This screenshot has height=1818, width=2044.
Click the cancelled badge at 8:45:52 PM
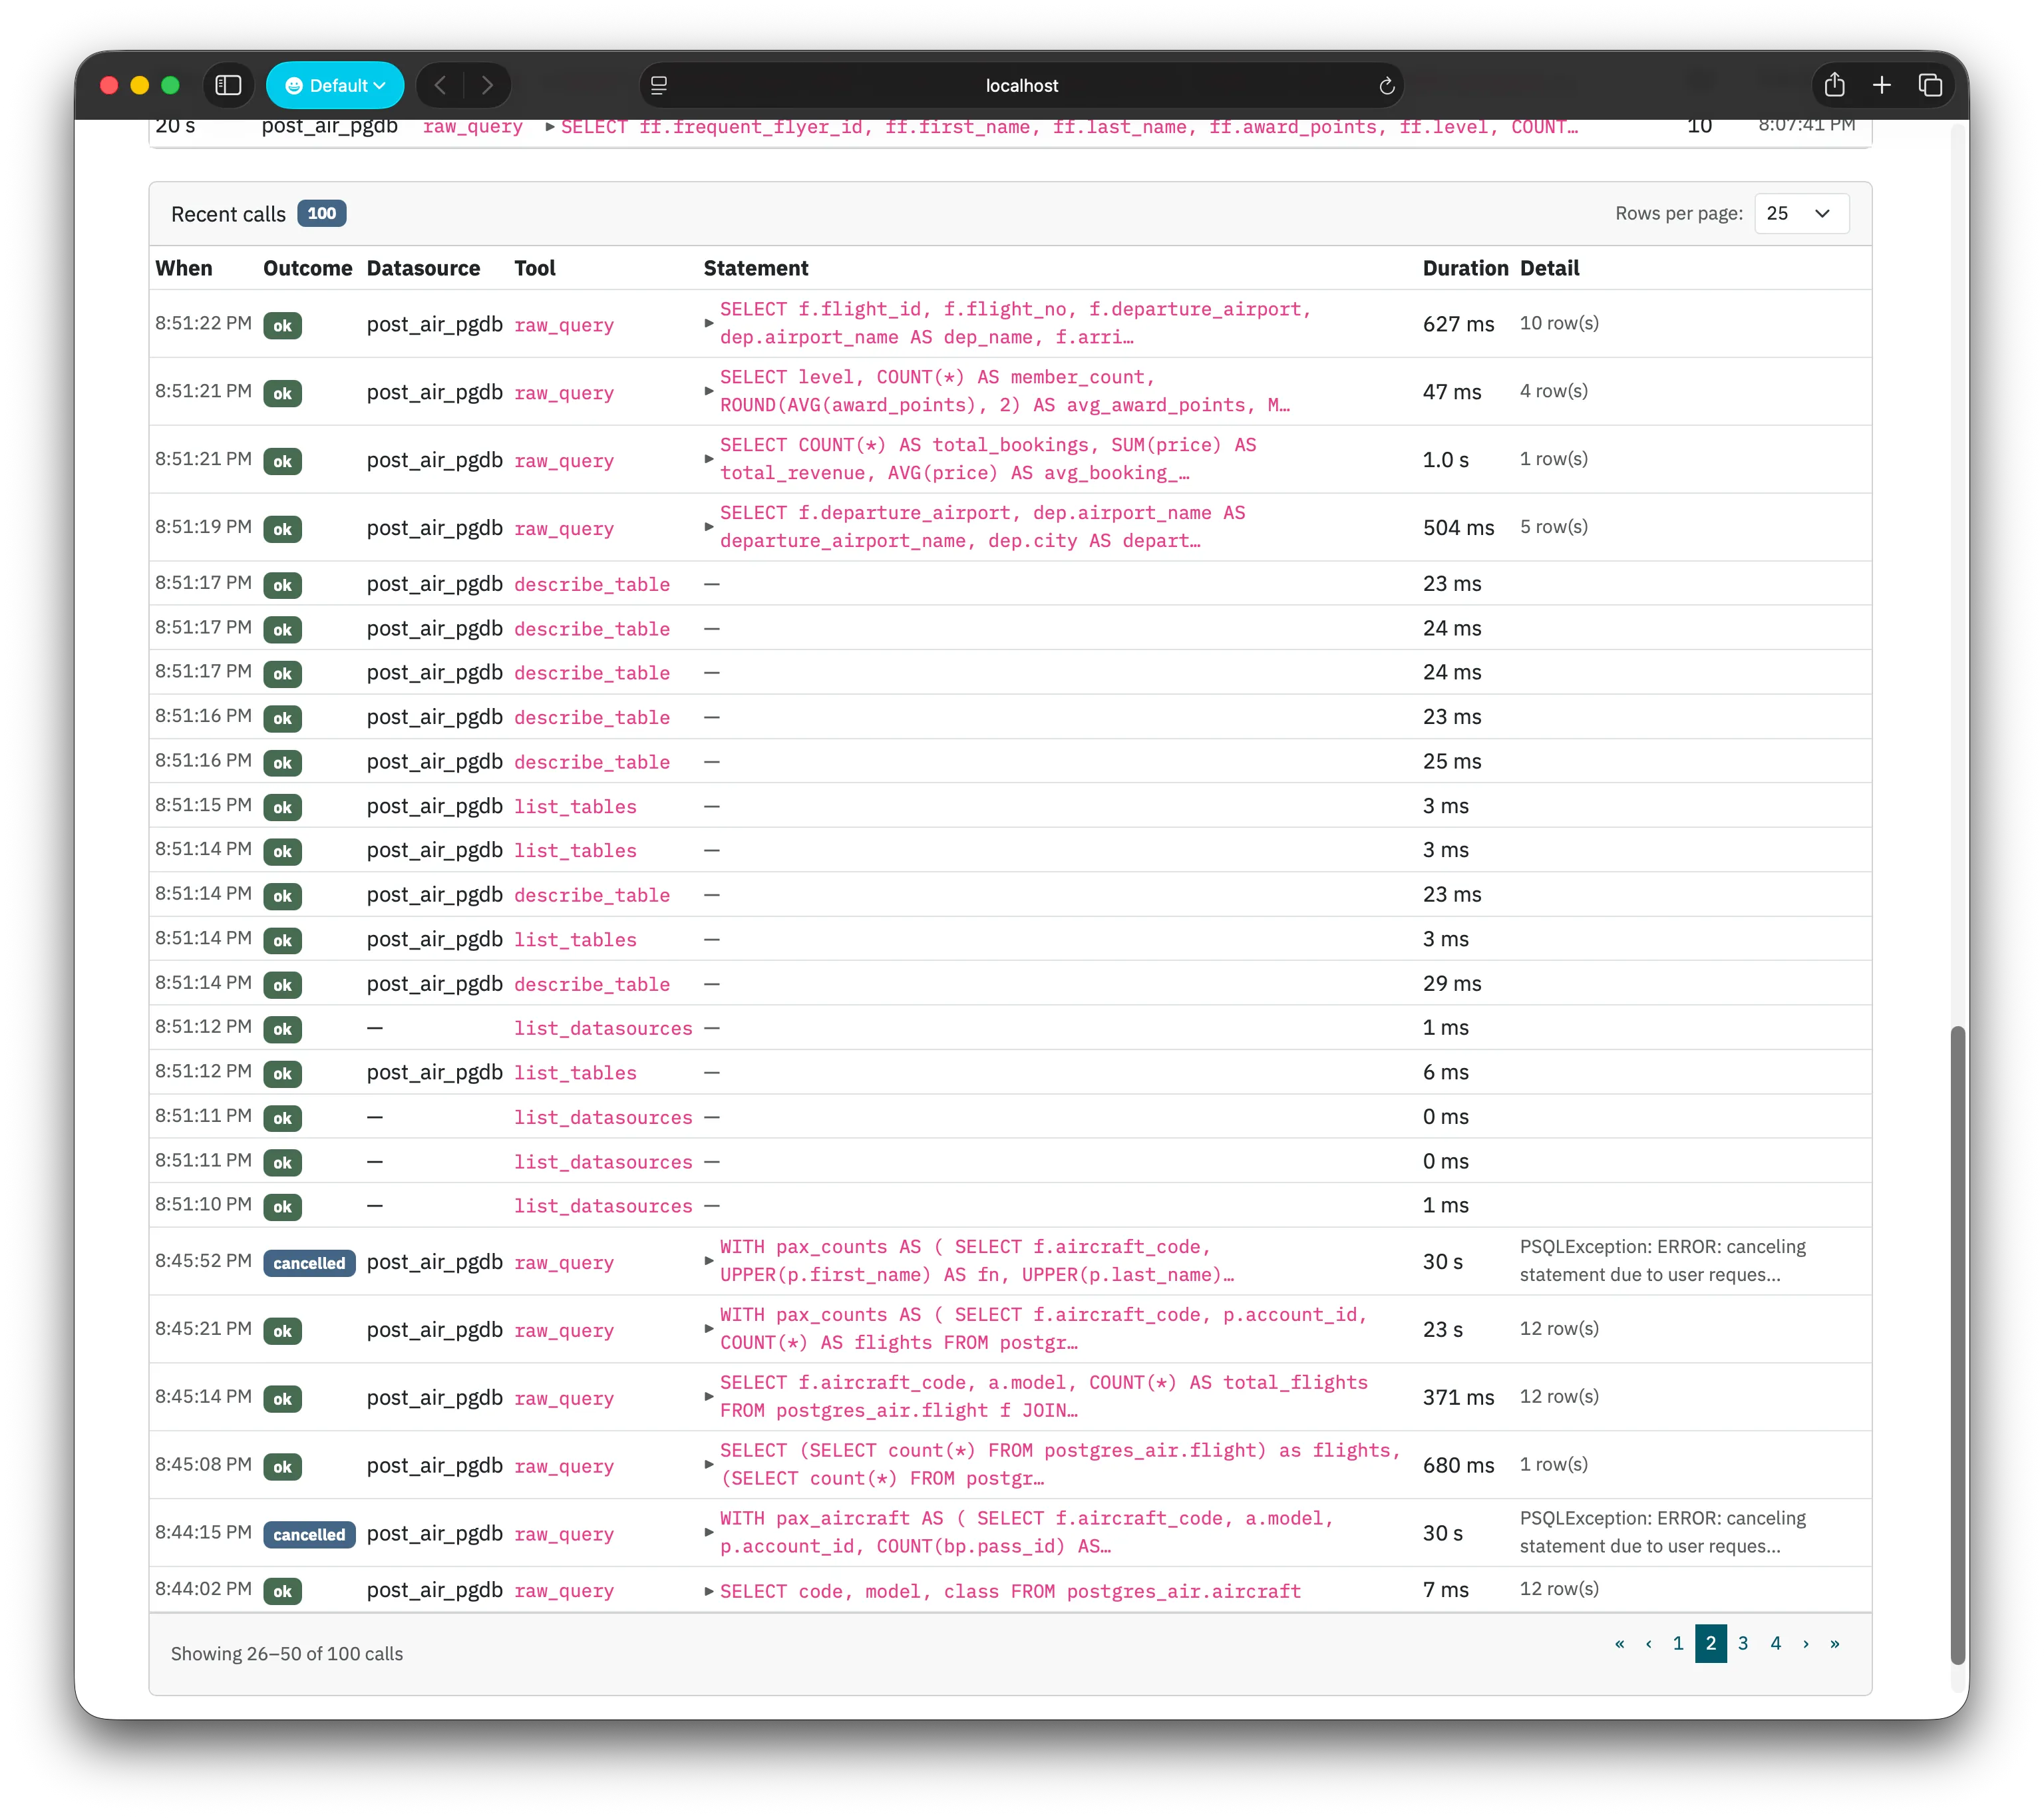tap(309, 1263)
